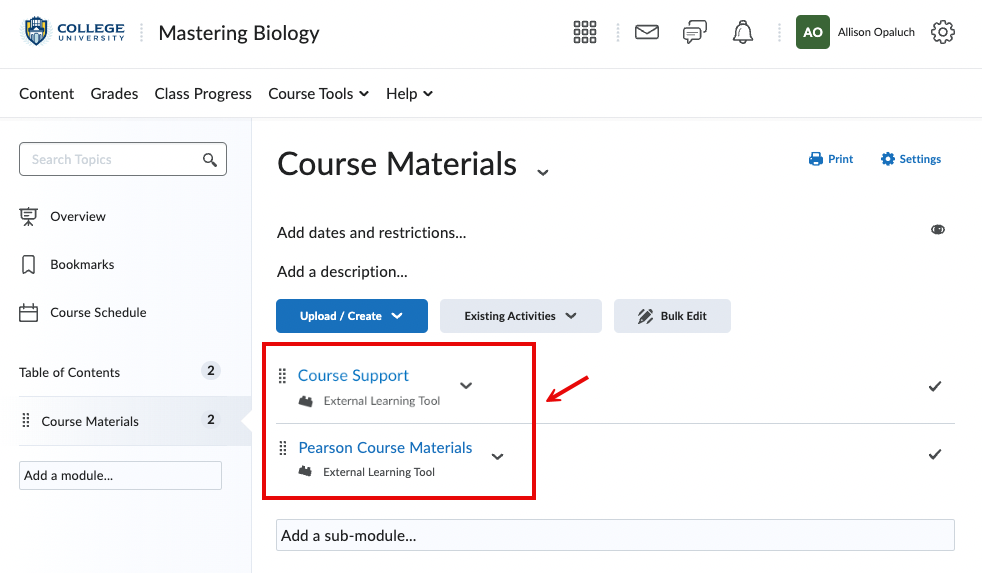Click the Course Support completion checkmark

935,386
